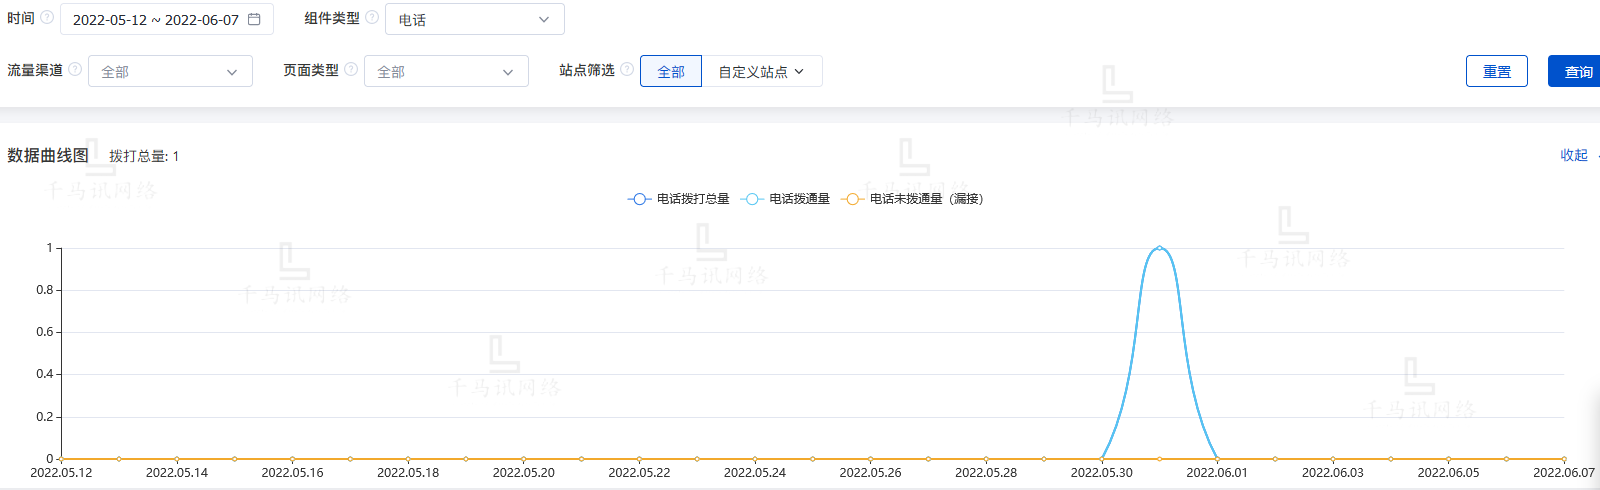Click help icon beside 页面类型 label
1600x490 pixels.
351,70
